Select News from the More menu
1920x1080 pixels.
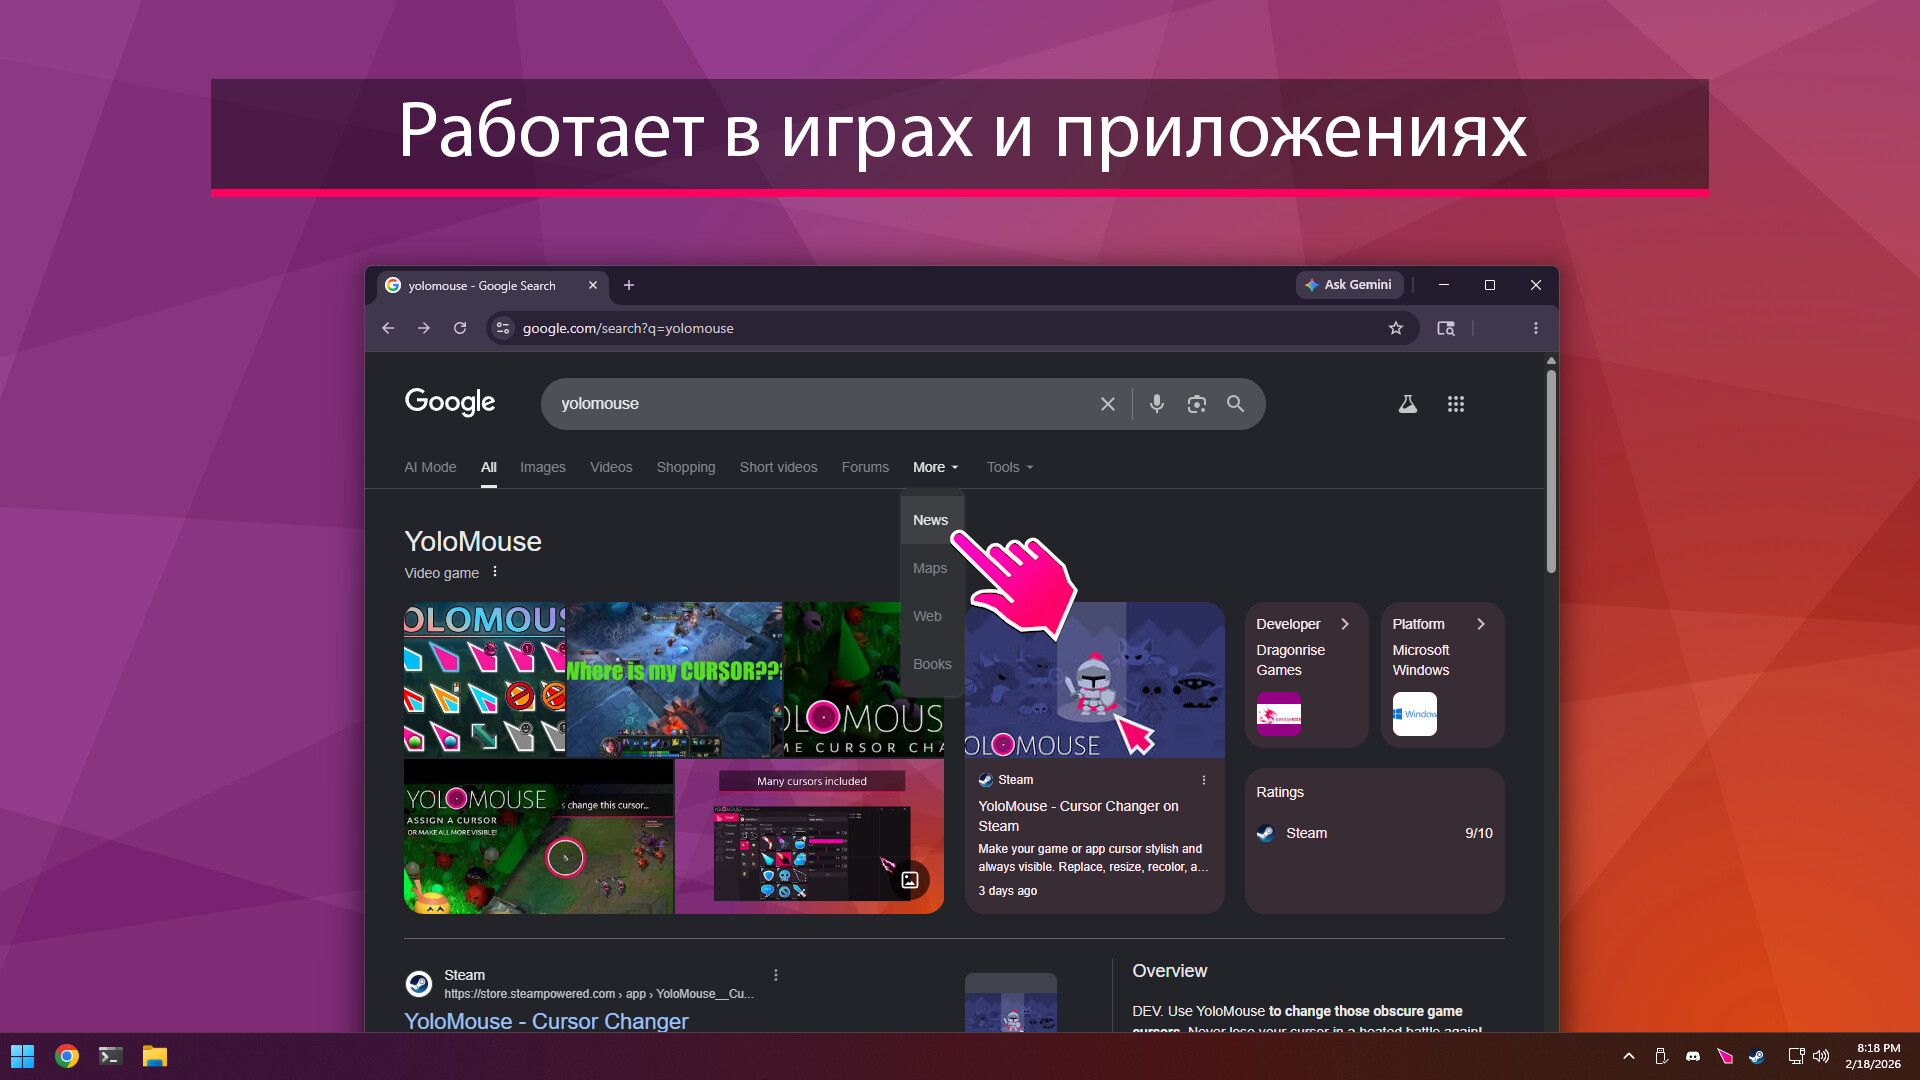(931, 520)
